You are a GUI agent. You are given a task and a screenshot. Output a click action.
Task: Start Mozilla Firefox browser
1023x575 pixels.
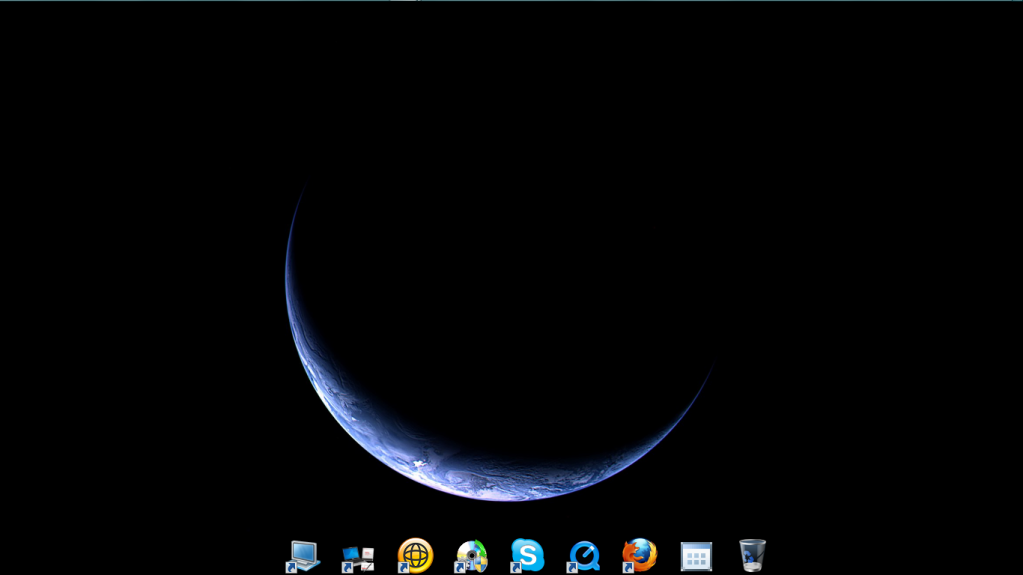coord(640,554)
